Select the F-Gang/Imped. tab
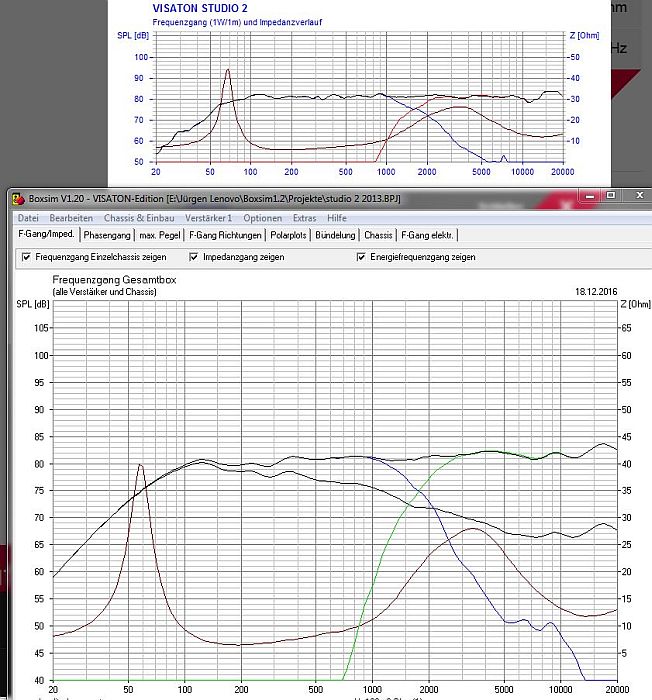Screen dimensions: 652x700 point(46,234)
